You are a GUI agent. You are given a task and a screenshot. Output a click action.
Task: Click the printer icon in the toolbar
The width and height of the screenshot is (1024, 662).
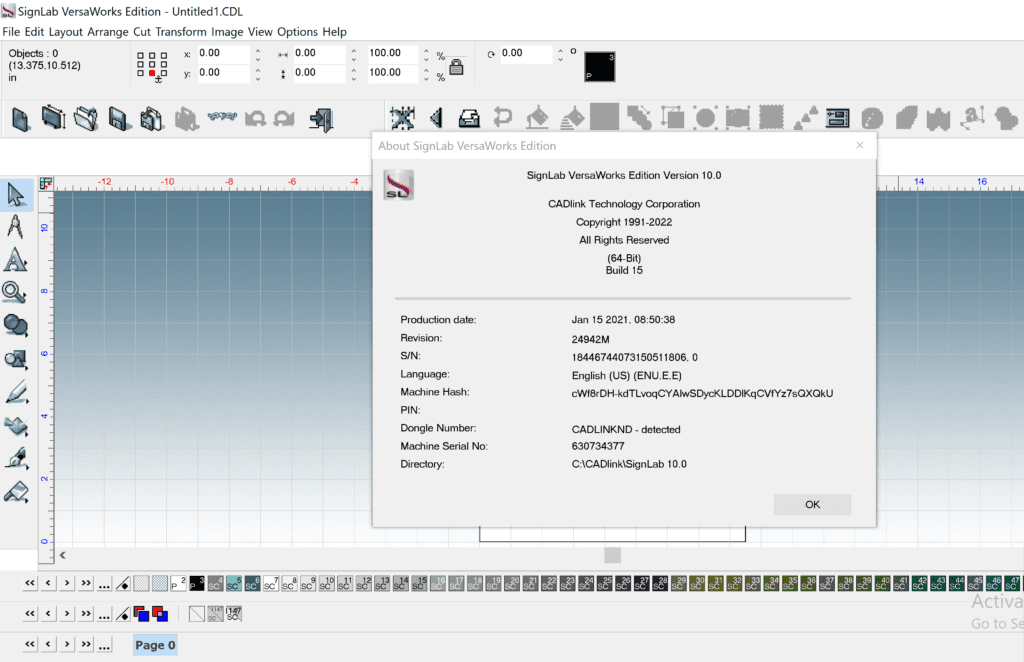[x=468, y=119]
